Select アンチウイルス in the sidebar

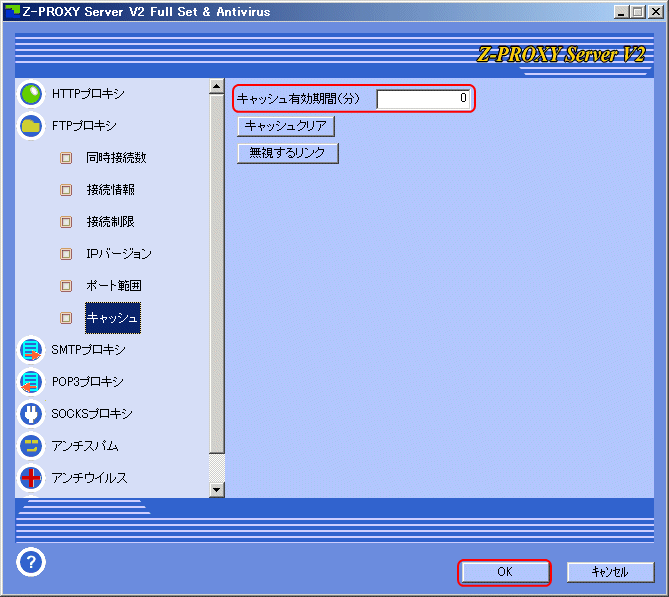coord(89,478)
